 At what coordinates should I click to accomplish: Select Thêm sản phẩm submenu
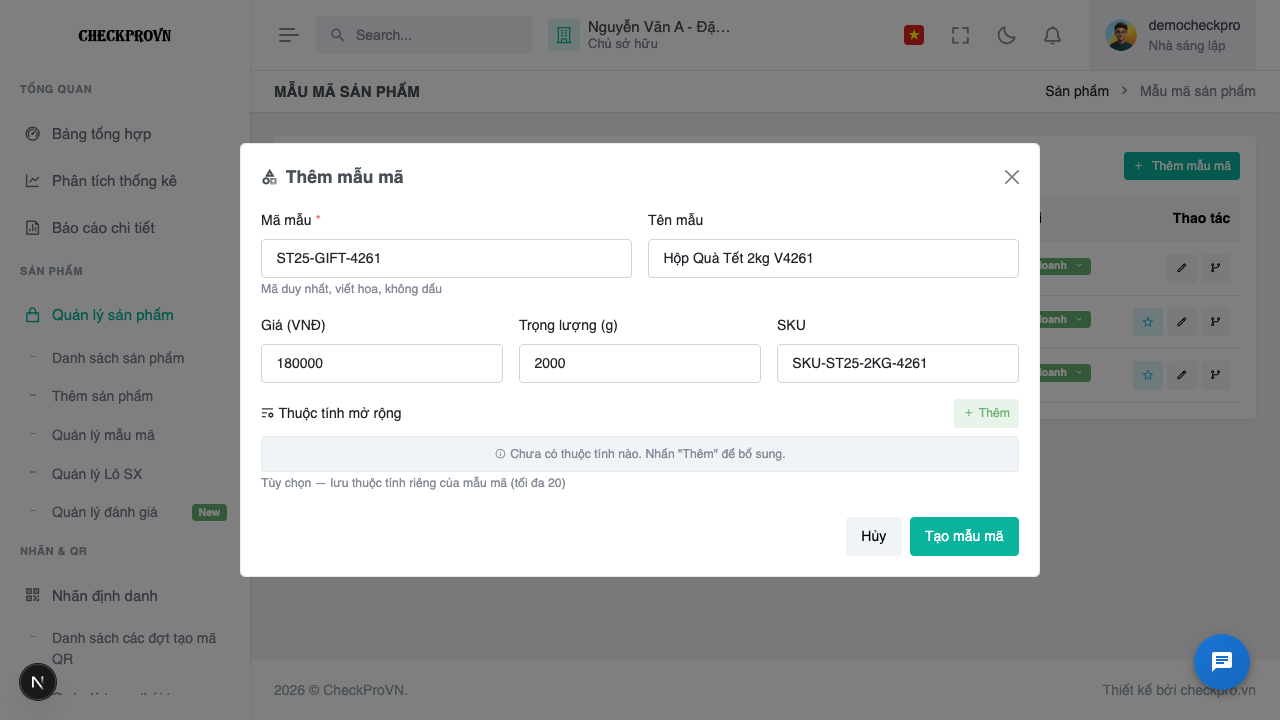click(102, 396)
